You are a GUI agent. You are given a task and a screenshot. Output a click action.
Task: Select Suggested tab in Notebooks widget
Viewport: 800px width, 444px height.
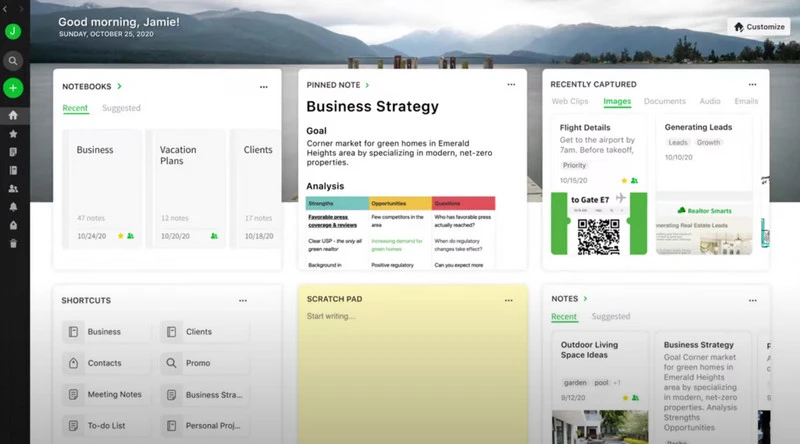[121, 108]
